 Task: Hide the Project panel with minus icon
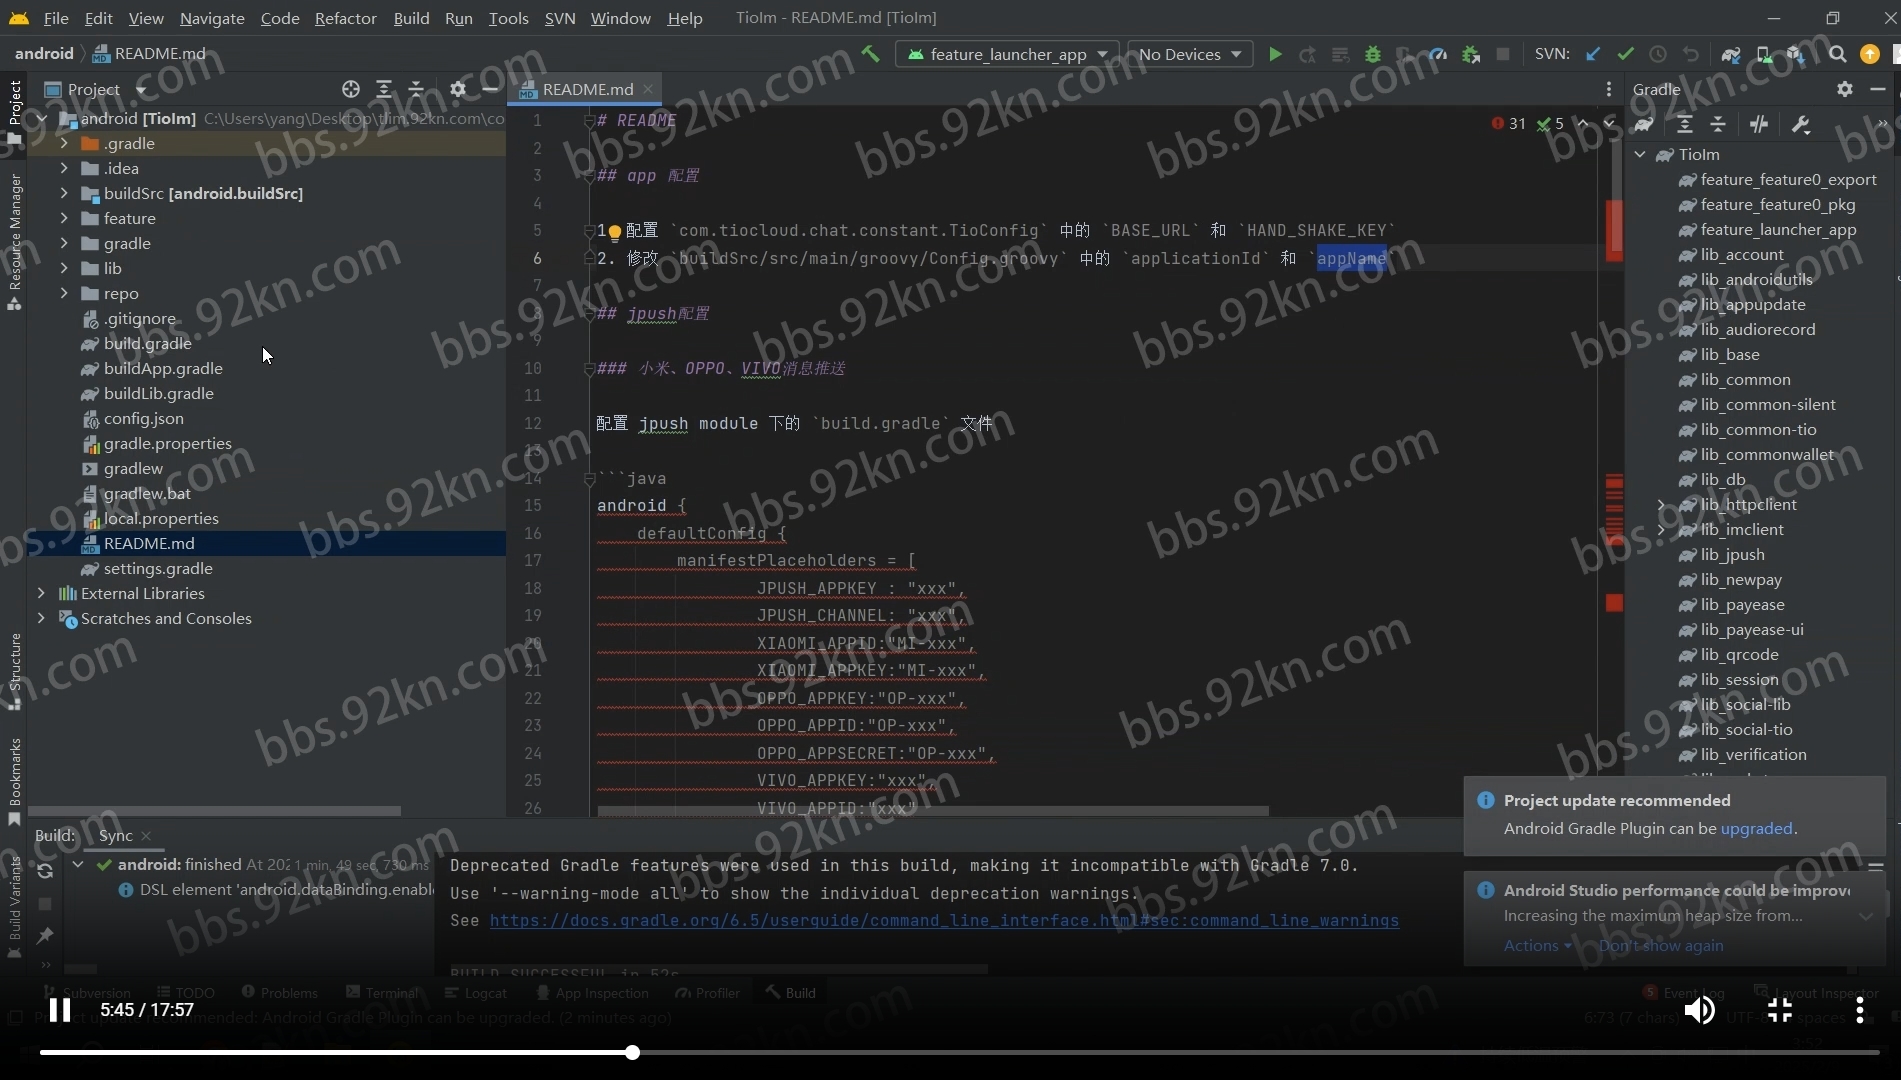(490, 89)
